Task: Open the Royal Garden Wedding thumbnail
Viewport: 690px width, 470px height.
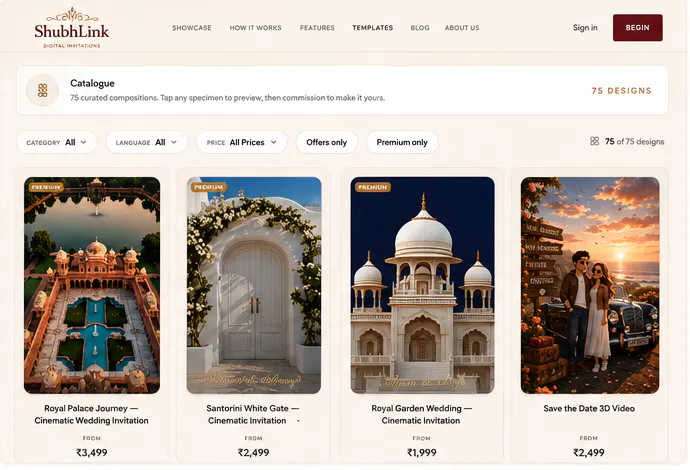Action: point(422,285)
